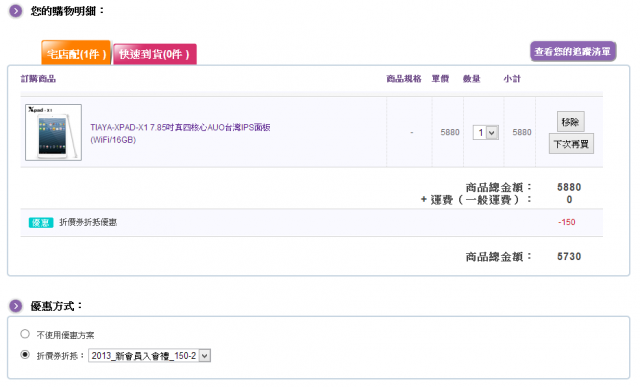Open 查看您的追蹤清單 button
Viewport: 640px width, 387px height.
pos(573,51)
